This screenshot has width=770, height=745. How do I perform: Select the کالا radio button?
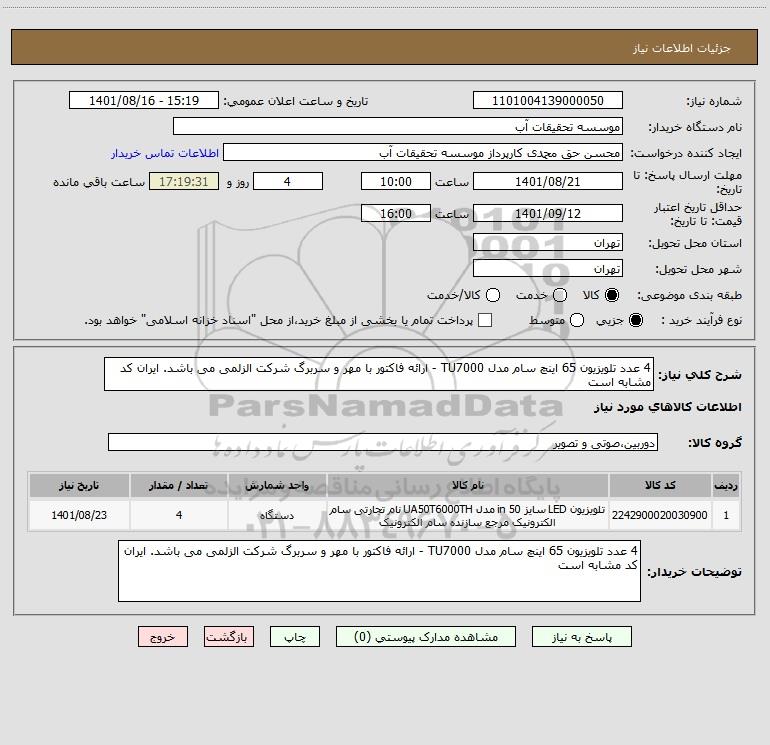(612, 295)
